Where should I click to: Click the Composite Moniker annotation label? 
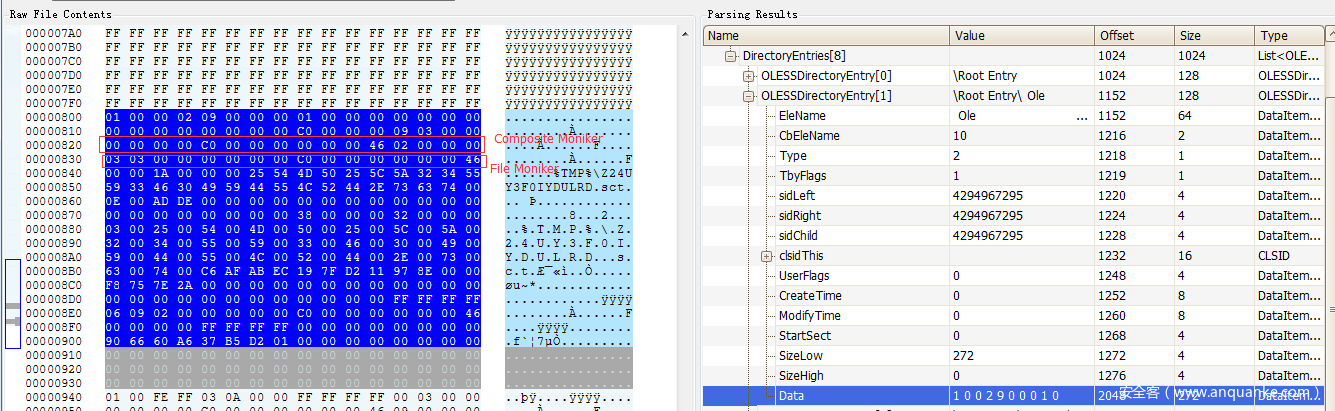[547, 139]
